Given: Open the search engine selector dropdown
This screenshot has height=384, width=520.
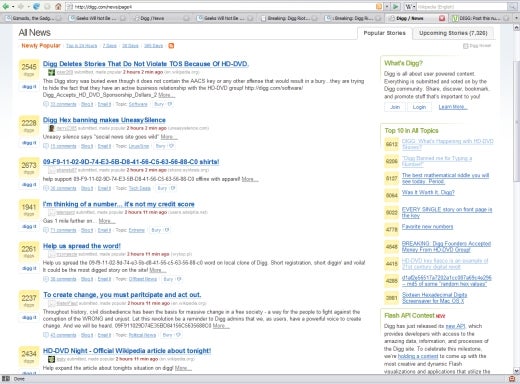Looking at the screenshot, I should pyautogui.click(x=410, y=6).
